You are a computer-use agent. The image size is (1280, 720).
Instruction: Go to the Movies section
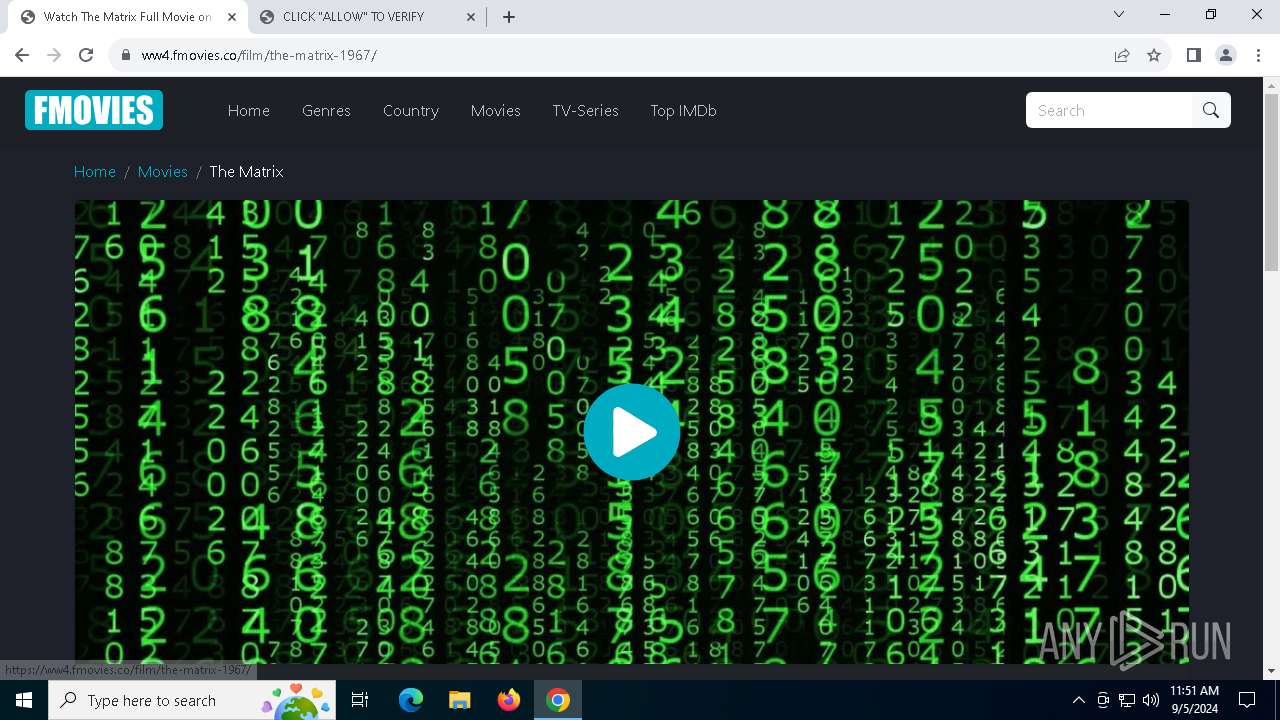496,111
